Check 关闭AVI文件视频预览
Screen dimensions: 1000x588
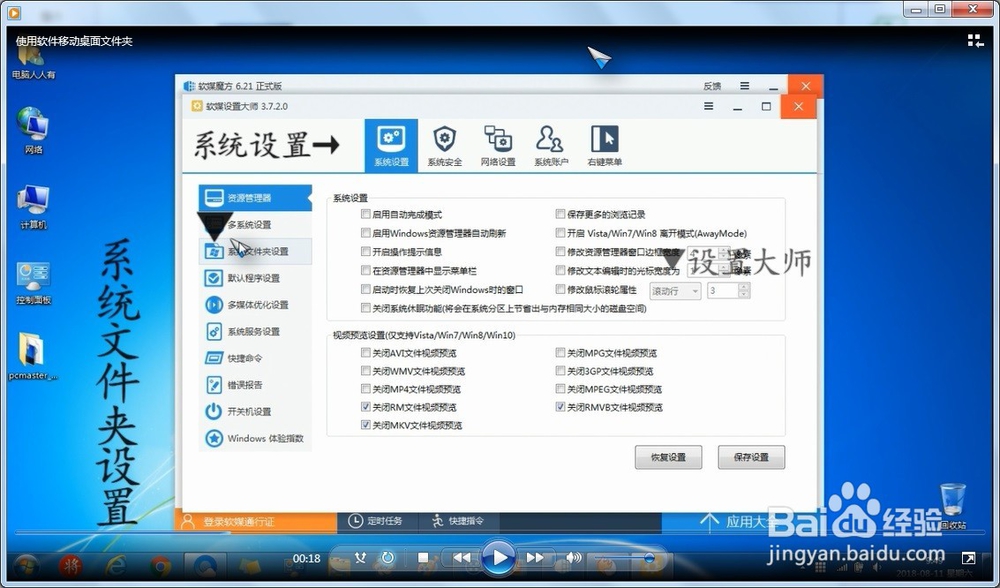point(365,352)
